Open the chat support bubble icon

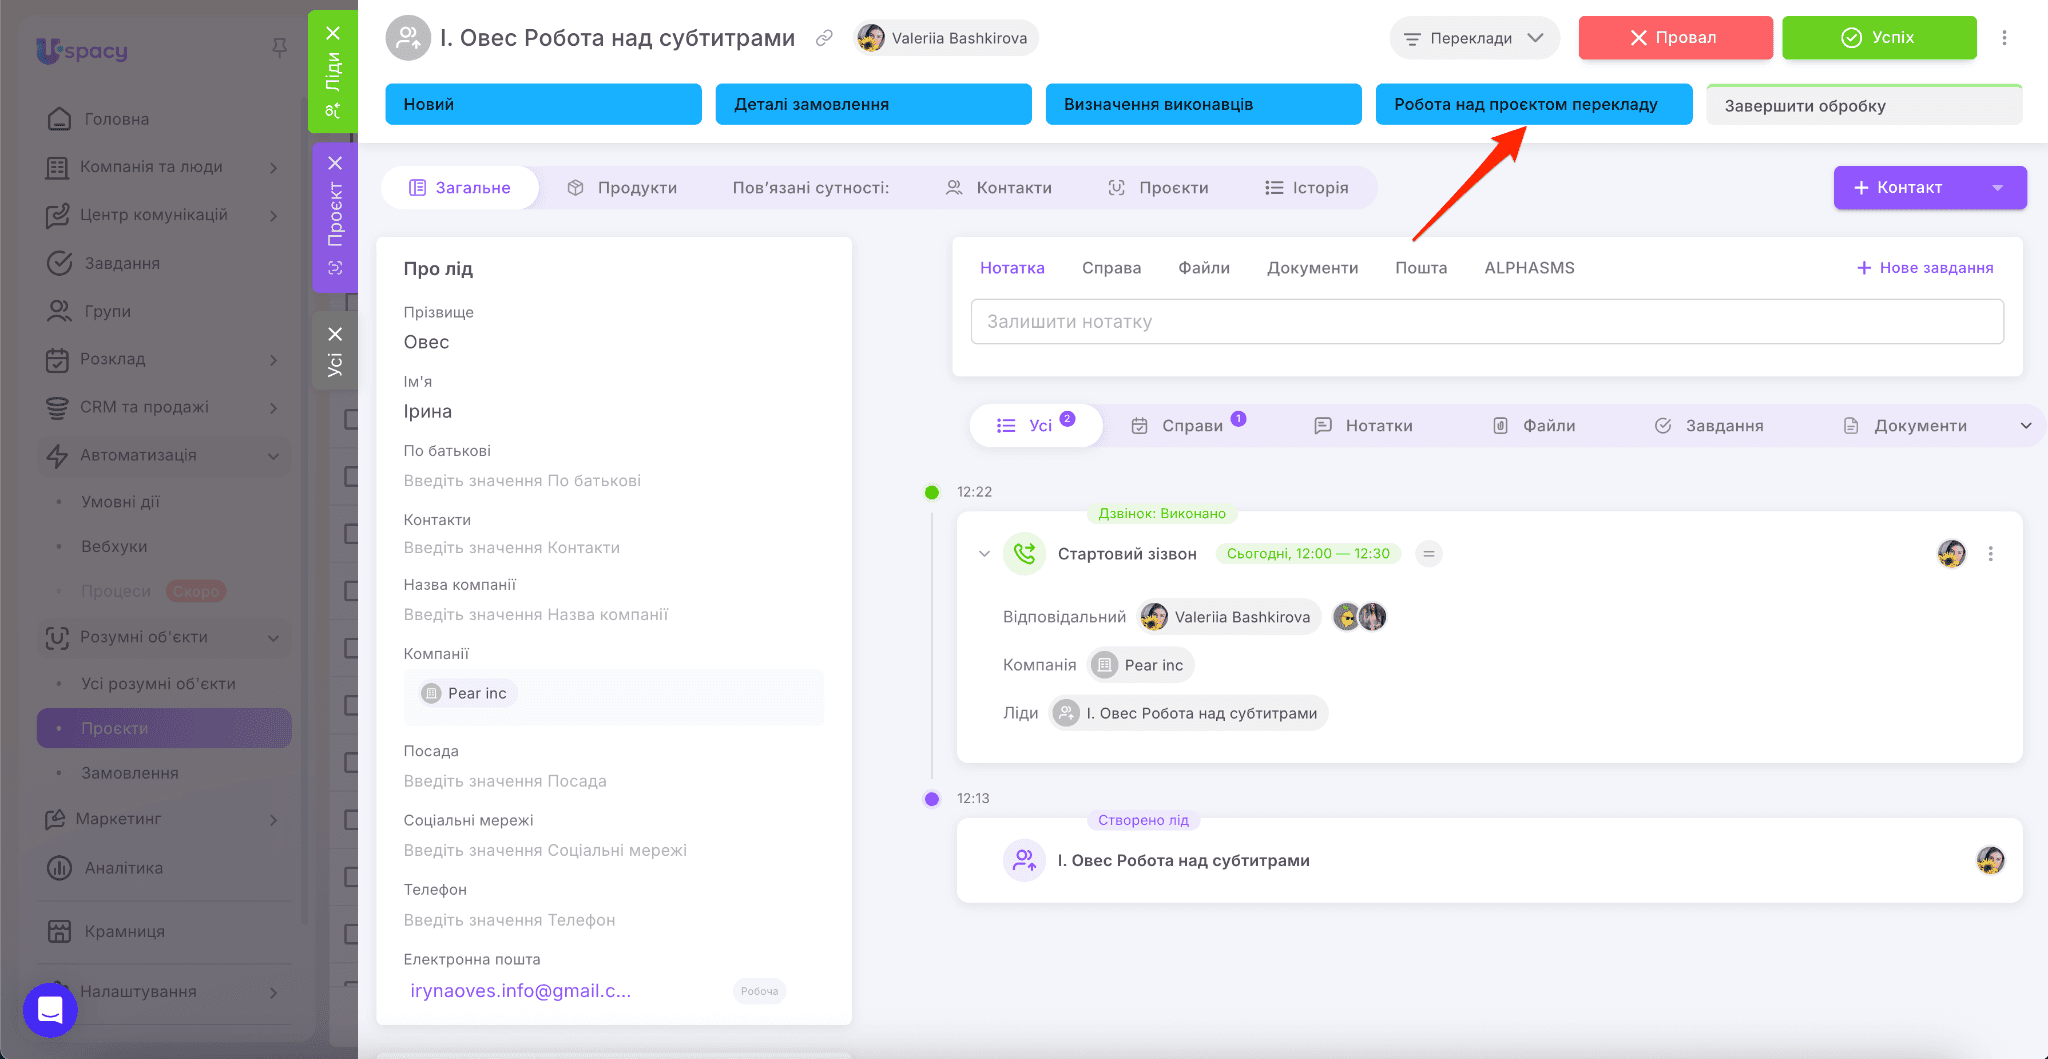point(50,1010)
